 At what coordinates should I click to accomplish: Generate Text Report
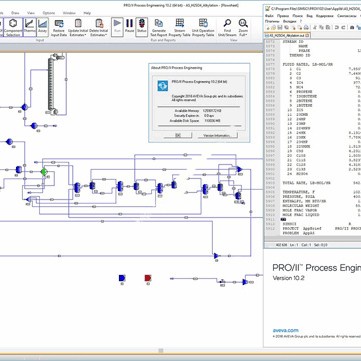(159, 27)
